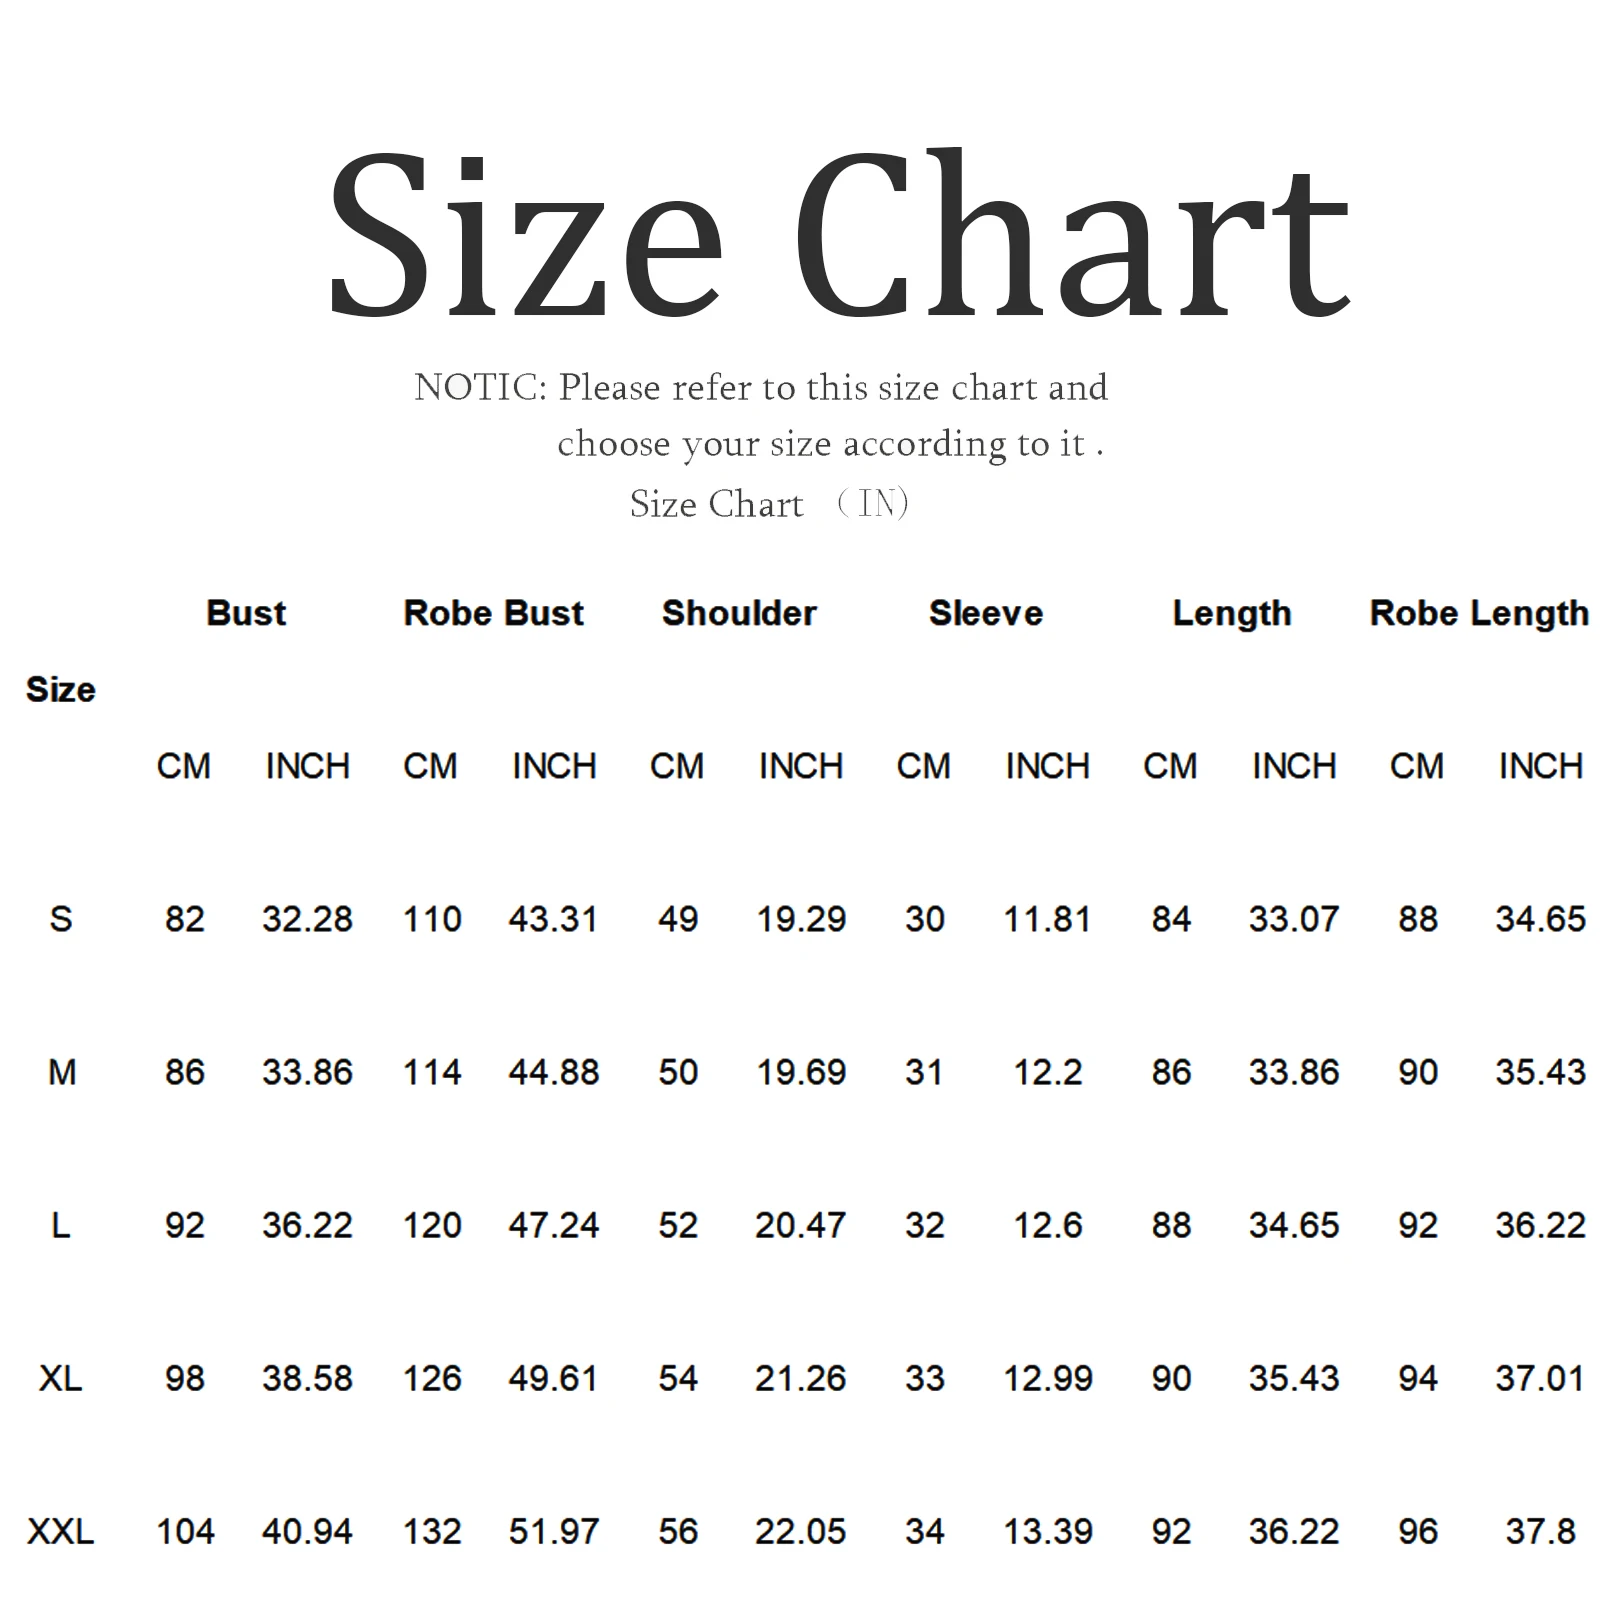
Task: Click the 'XXL' size row label
Action: coord(61,1531)
